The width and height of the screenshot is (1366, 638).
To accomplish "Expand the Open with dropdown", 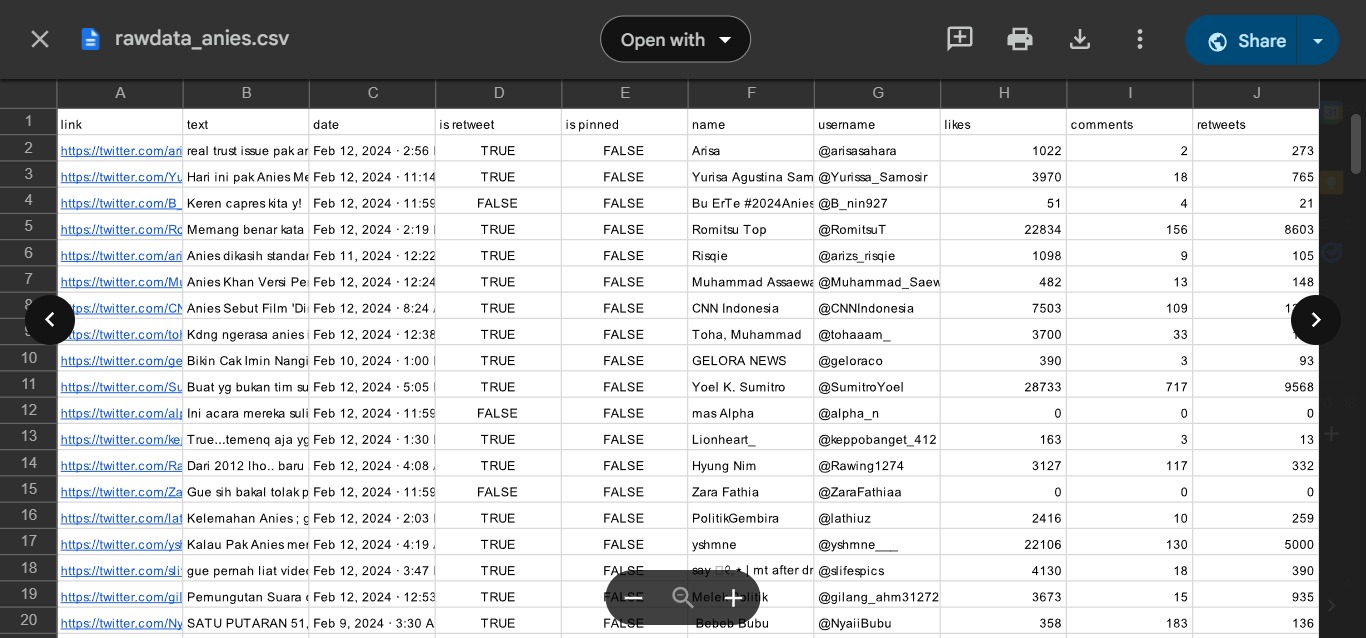I will [x=675, y=39].
